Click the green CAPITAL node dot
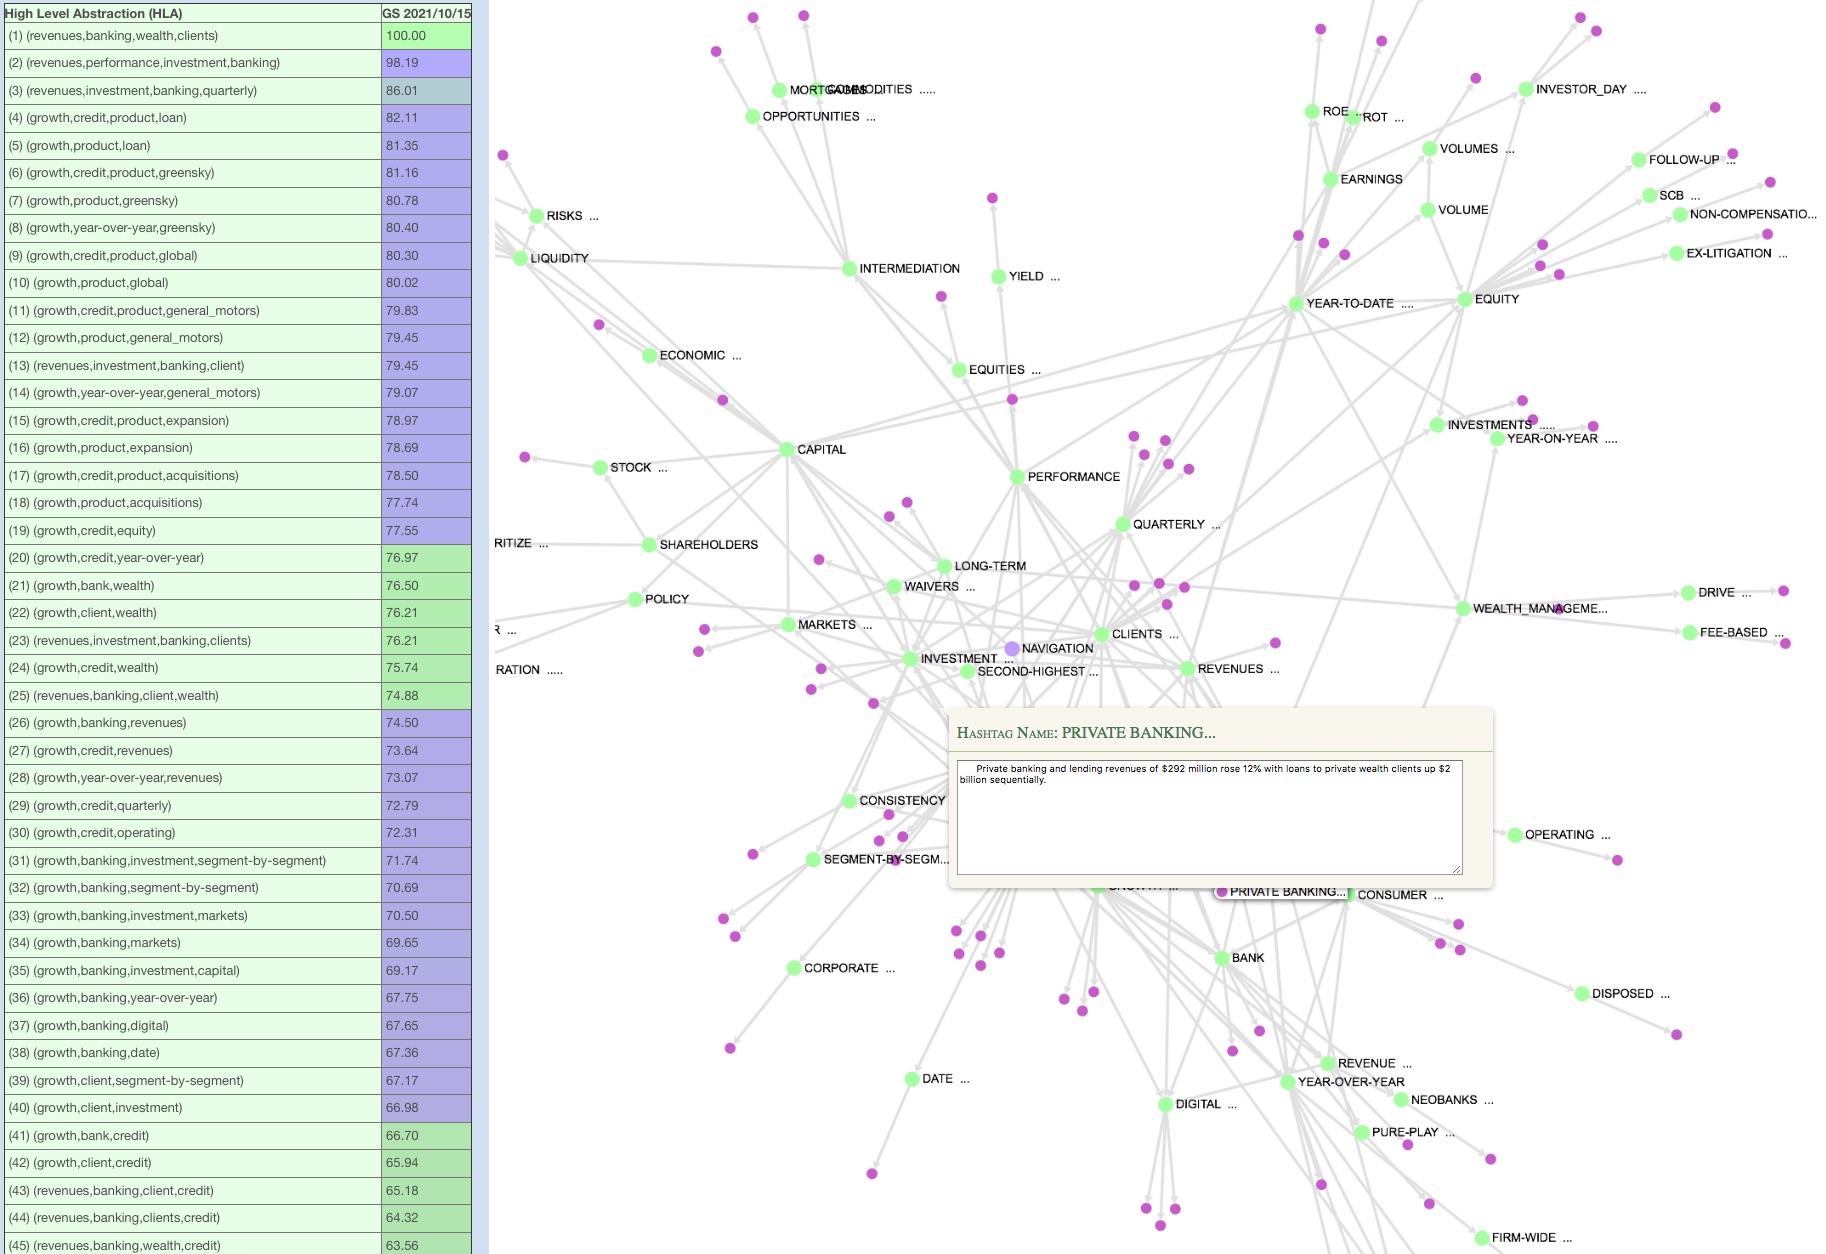1826x1254 pixels. tap(787, 450)
